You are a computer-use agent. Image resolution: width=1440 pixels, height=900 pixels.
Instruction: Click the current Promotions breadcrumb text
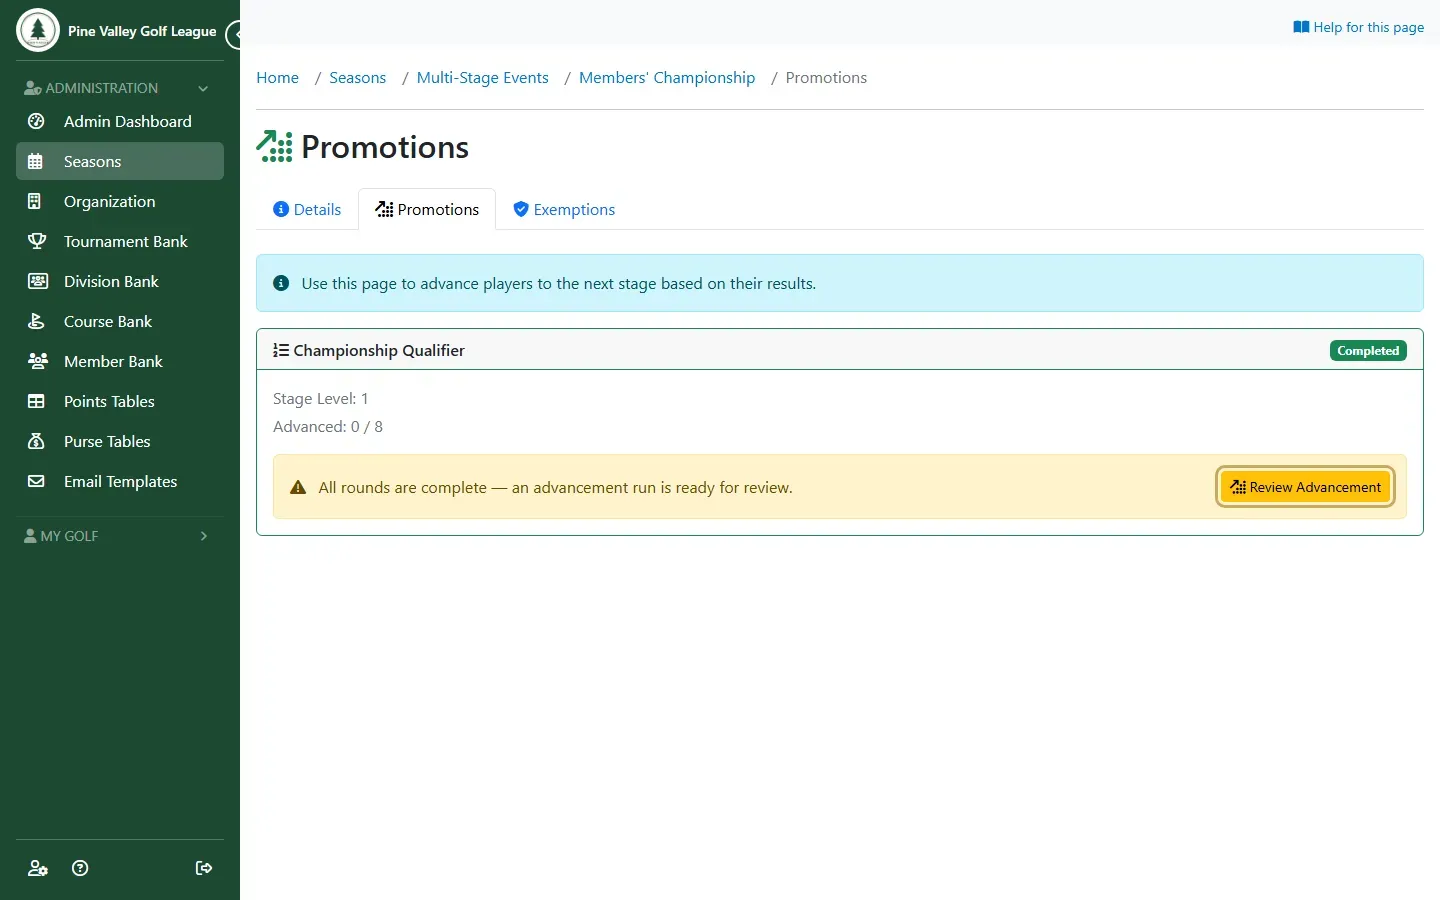point(826,78)
